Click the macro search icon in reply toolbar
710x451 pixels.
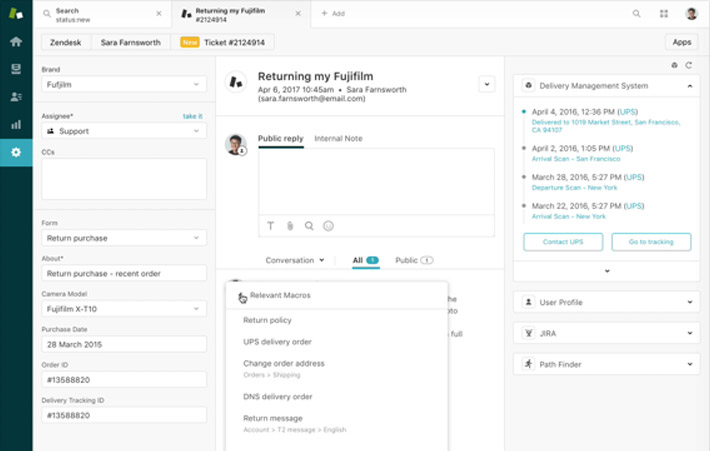point(309,226)
